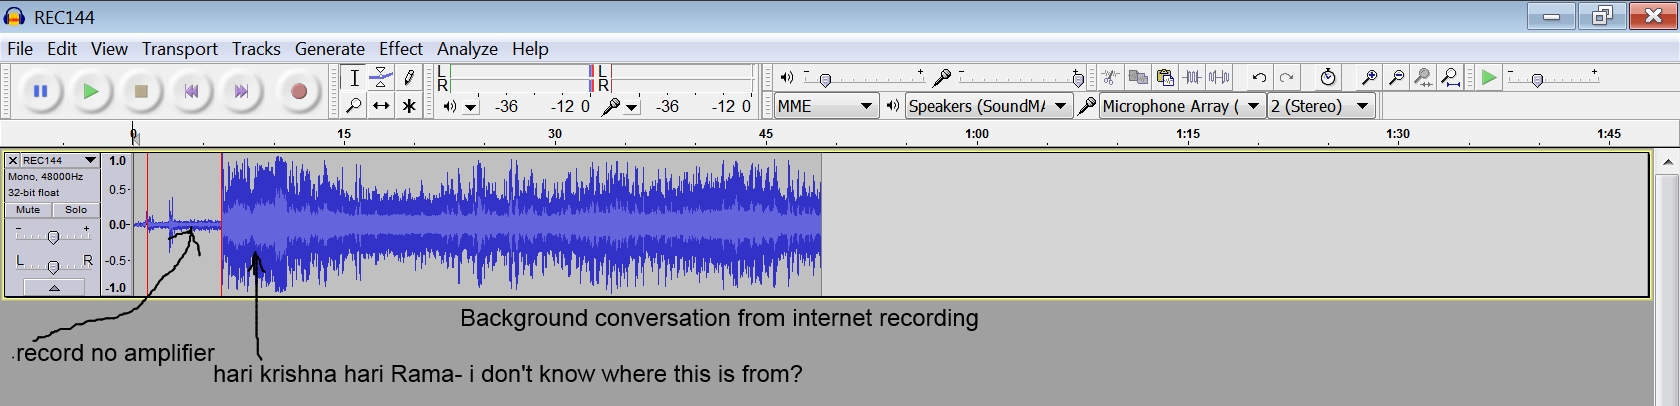Close the REC144 track with X

[x=13, y=160]
